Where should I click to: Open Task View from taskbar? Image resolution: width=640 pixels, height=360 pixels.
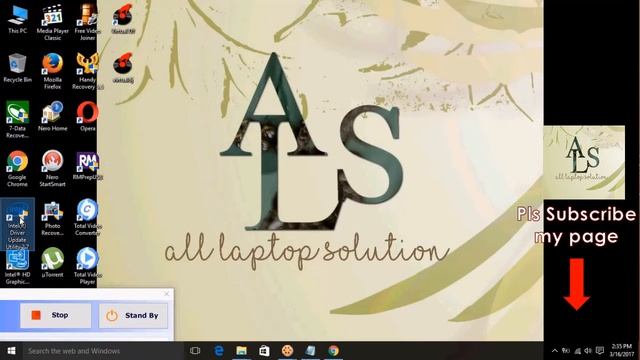click(195, 351)
